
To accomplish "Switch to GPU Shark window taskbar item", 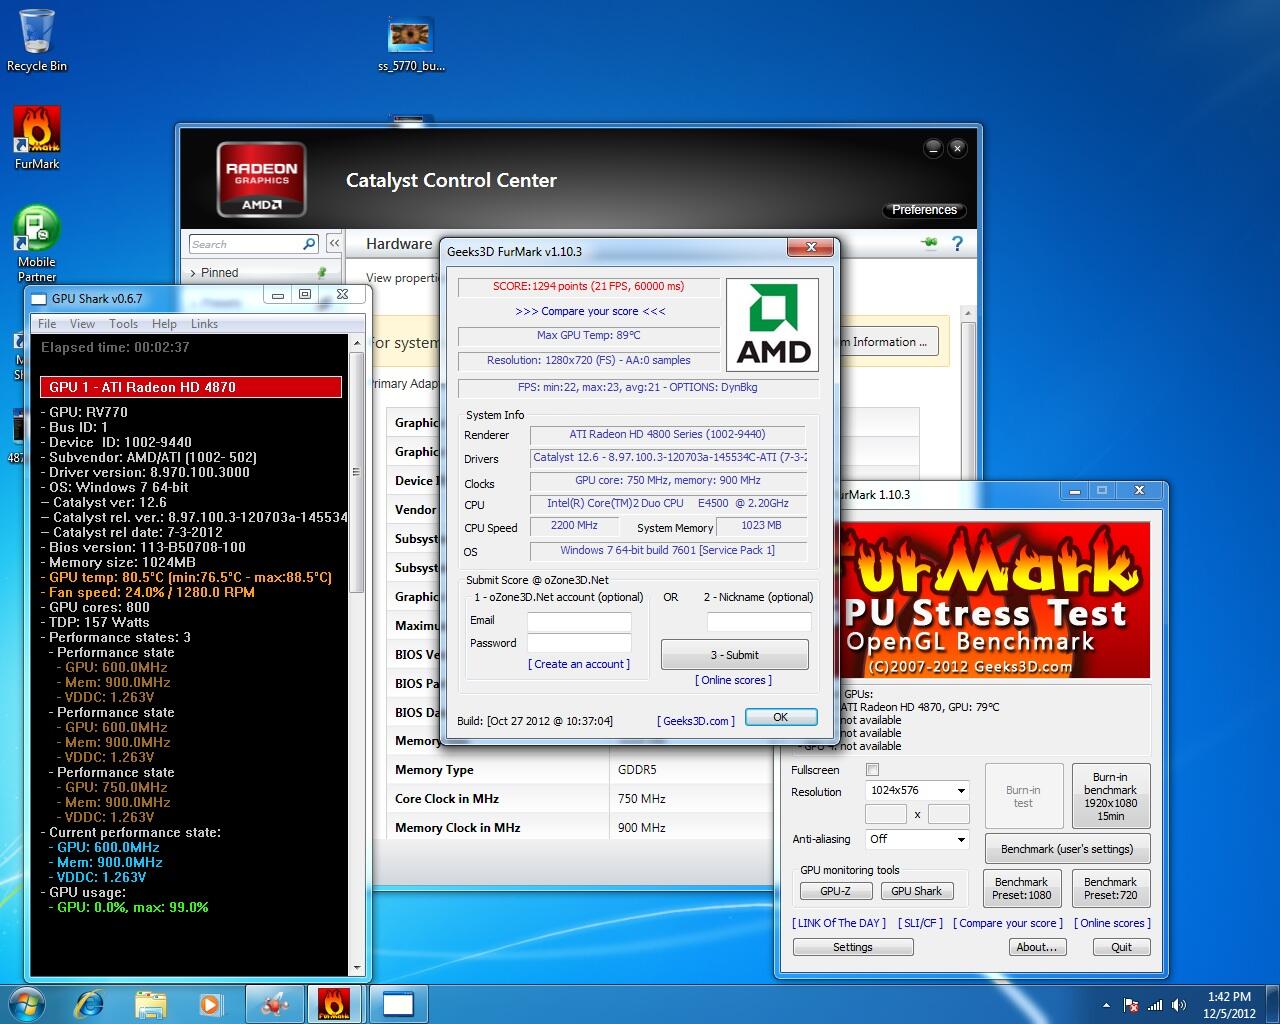I will click(x=398, y=1003).
